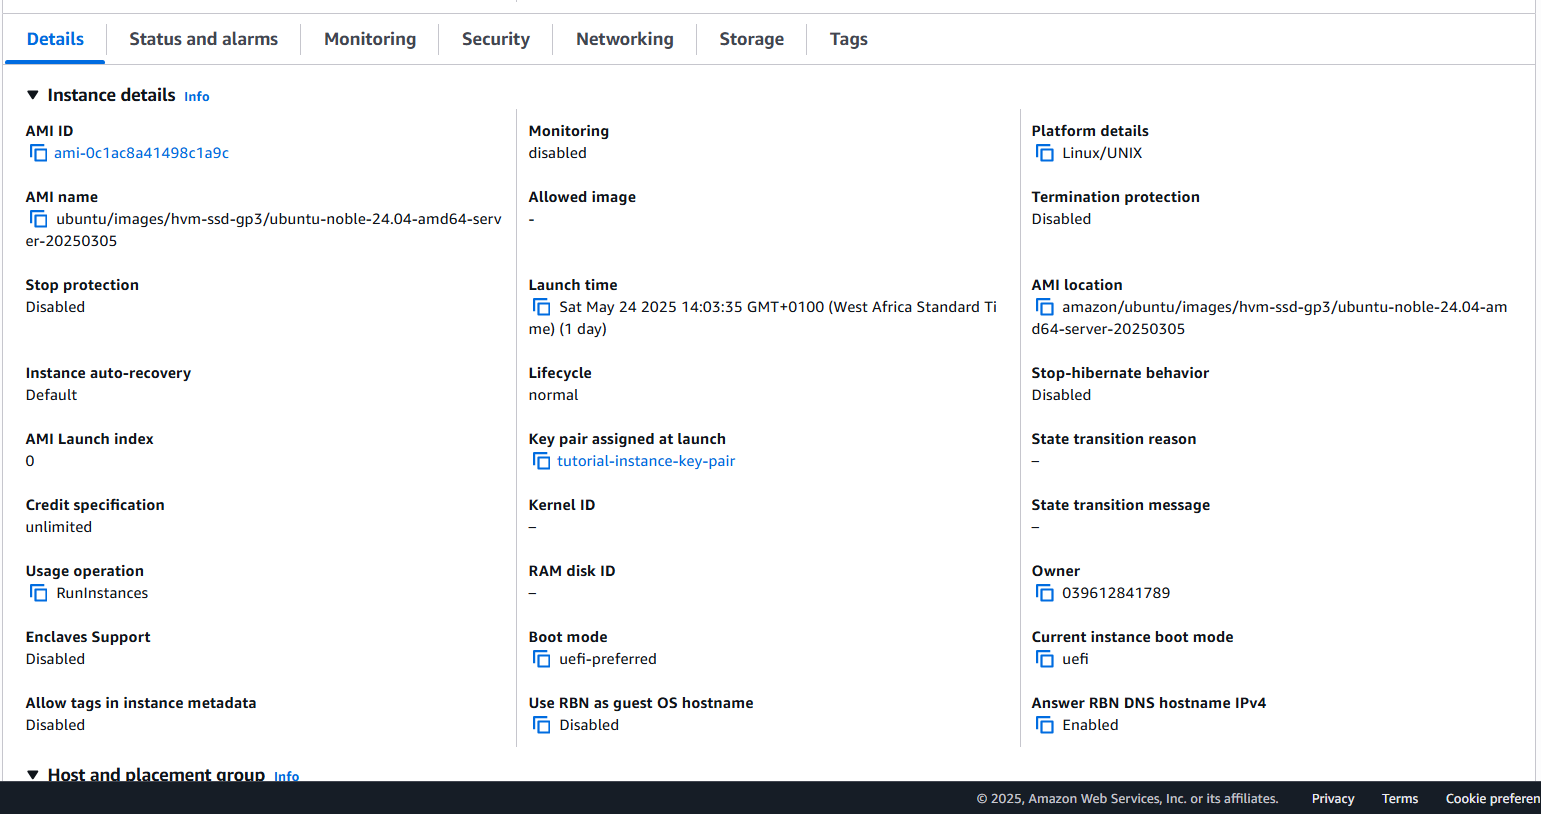Click Info link beside Instance details
Screen dimensions: 1541x814
click(x=196, y=97)
